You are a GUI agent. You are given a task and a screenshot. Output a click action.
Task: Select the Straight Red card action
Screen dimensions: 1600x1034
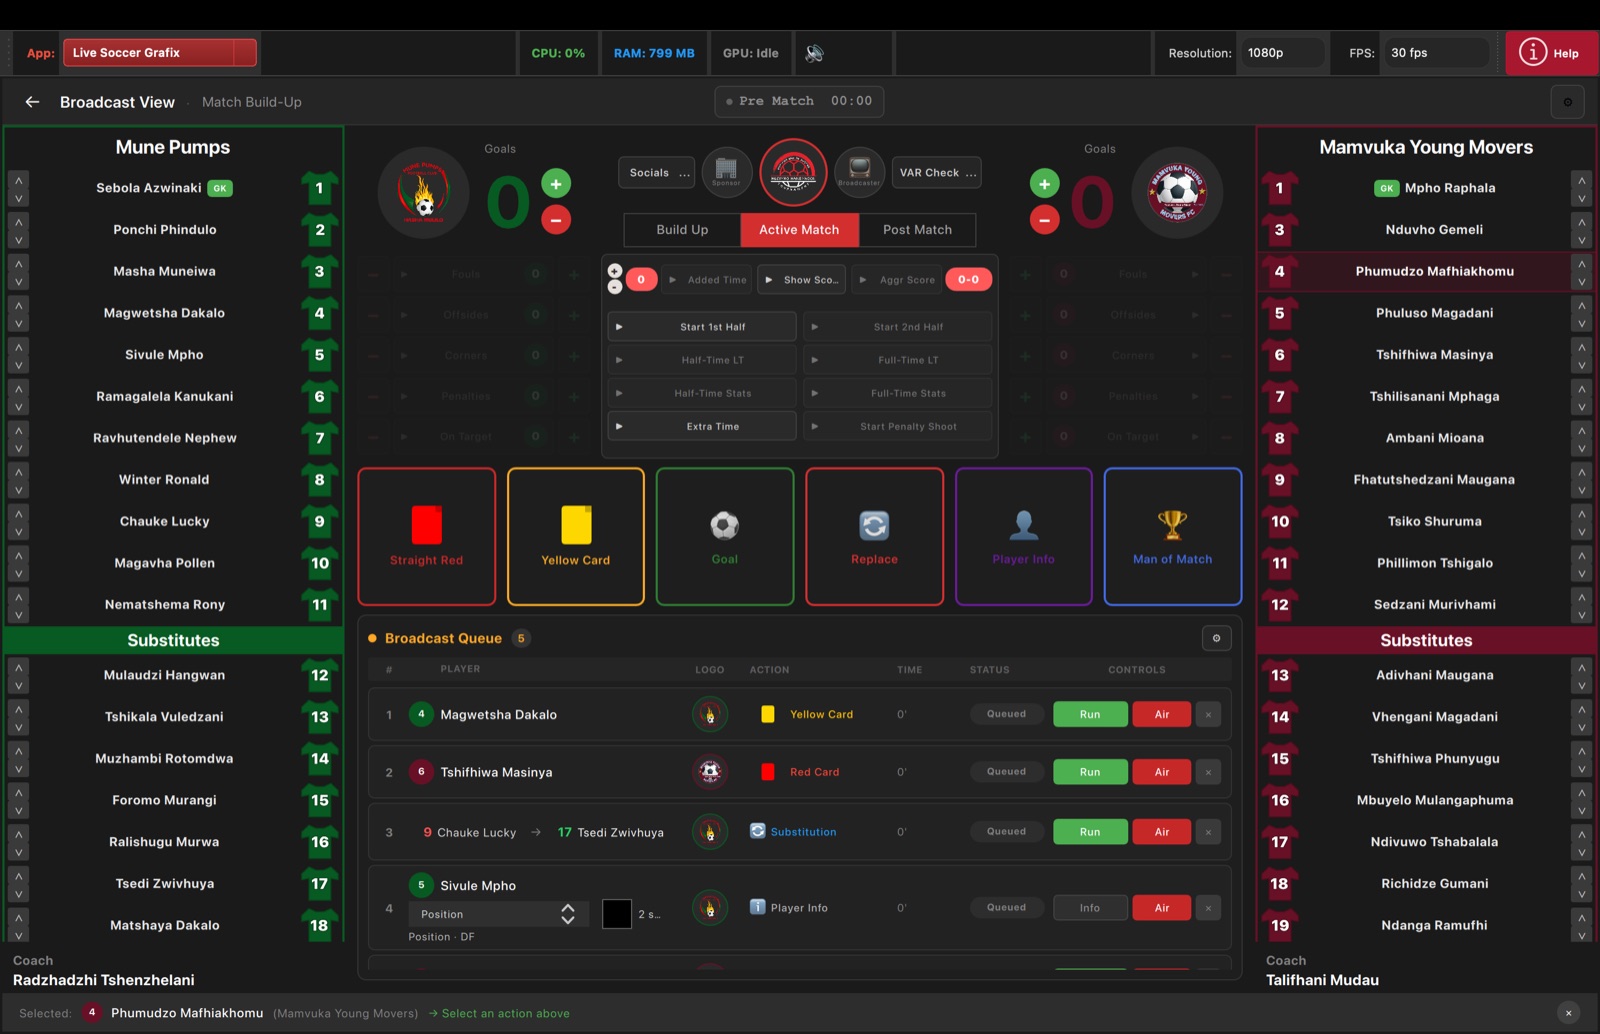[427, 536]
